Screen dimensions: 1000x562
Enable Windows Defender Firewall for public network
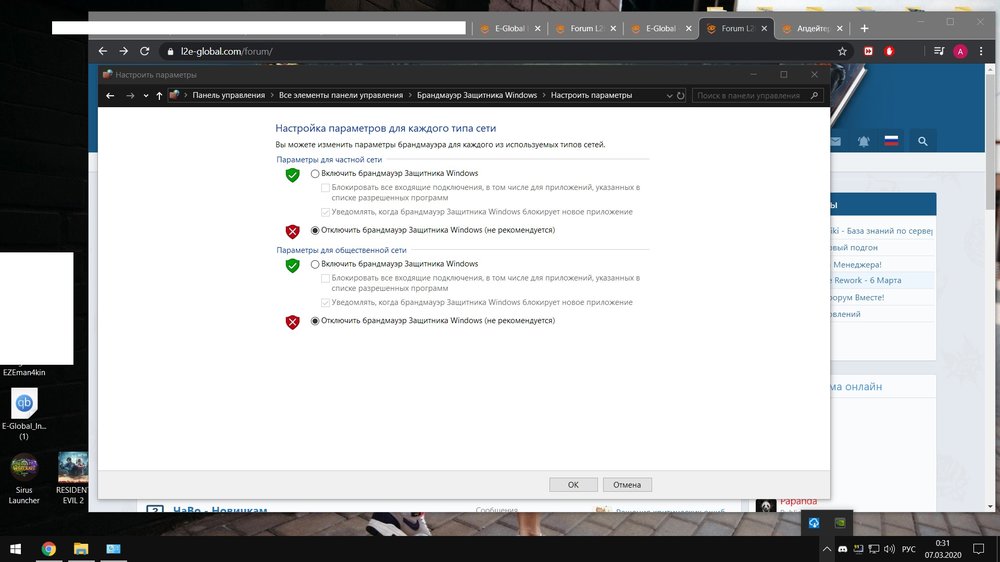tap(316, 264)
